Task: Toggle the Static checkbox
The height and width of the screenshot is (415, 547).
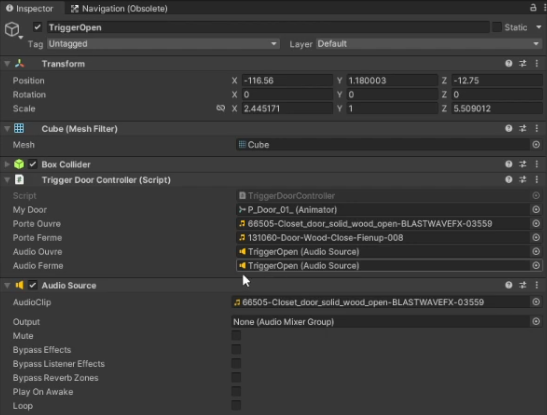Action: click(x=497, y=27)
